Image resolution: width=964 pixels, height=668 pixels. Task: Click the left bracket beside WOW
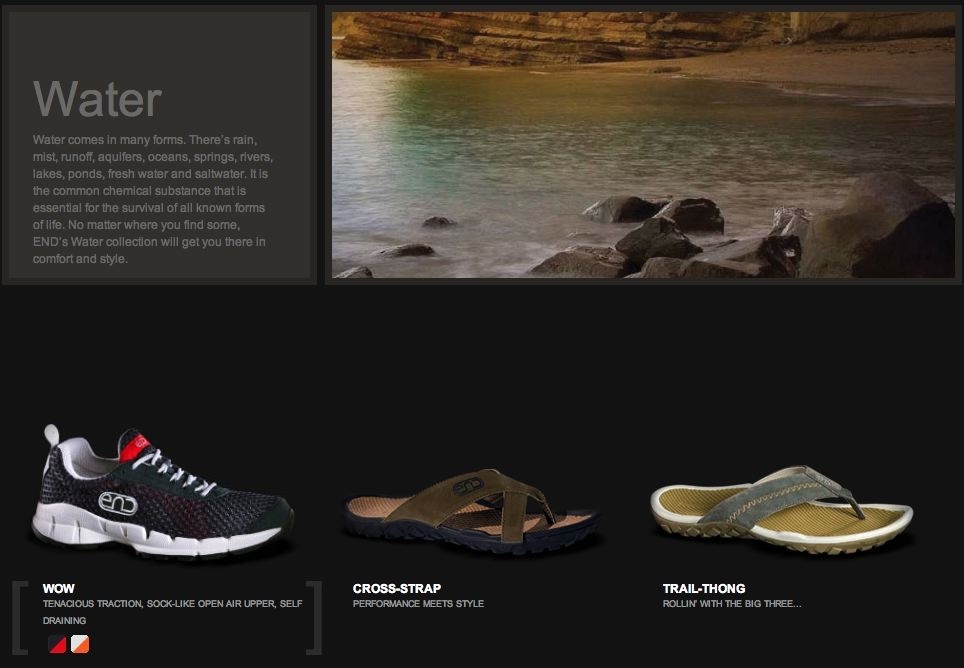pos(20,617)
